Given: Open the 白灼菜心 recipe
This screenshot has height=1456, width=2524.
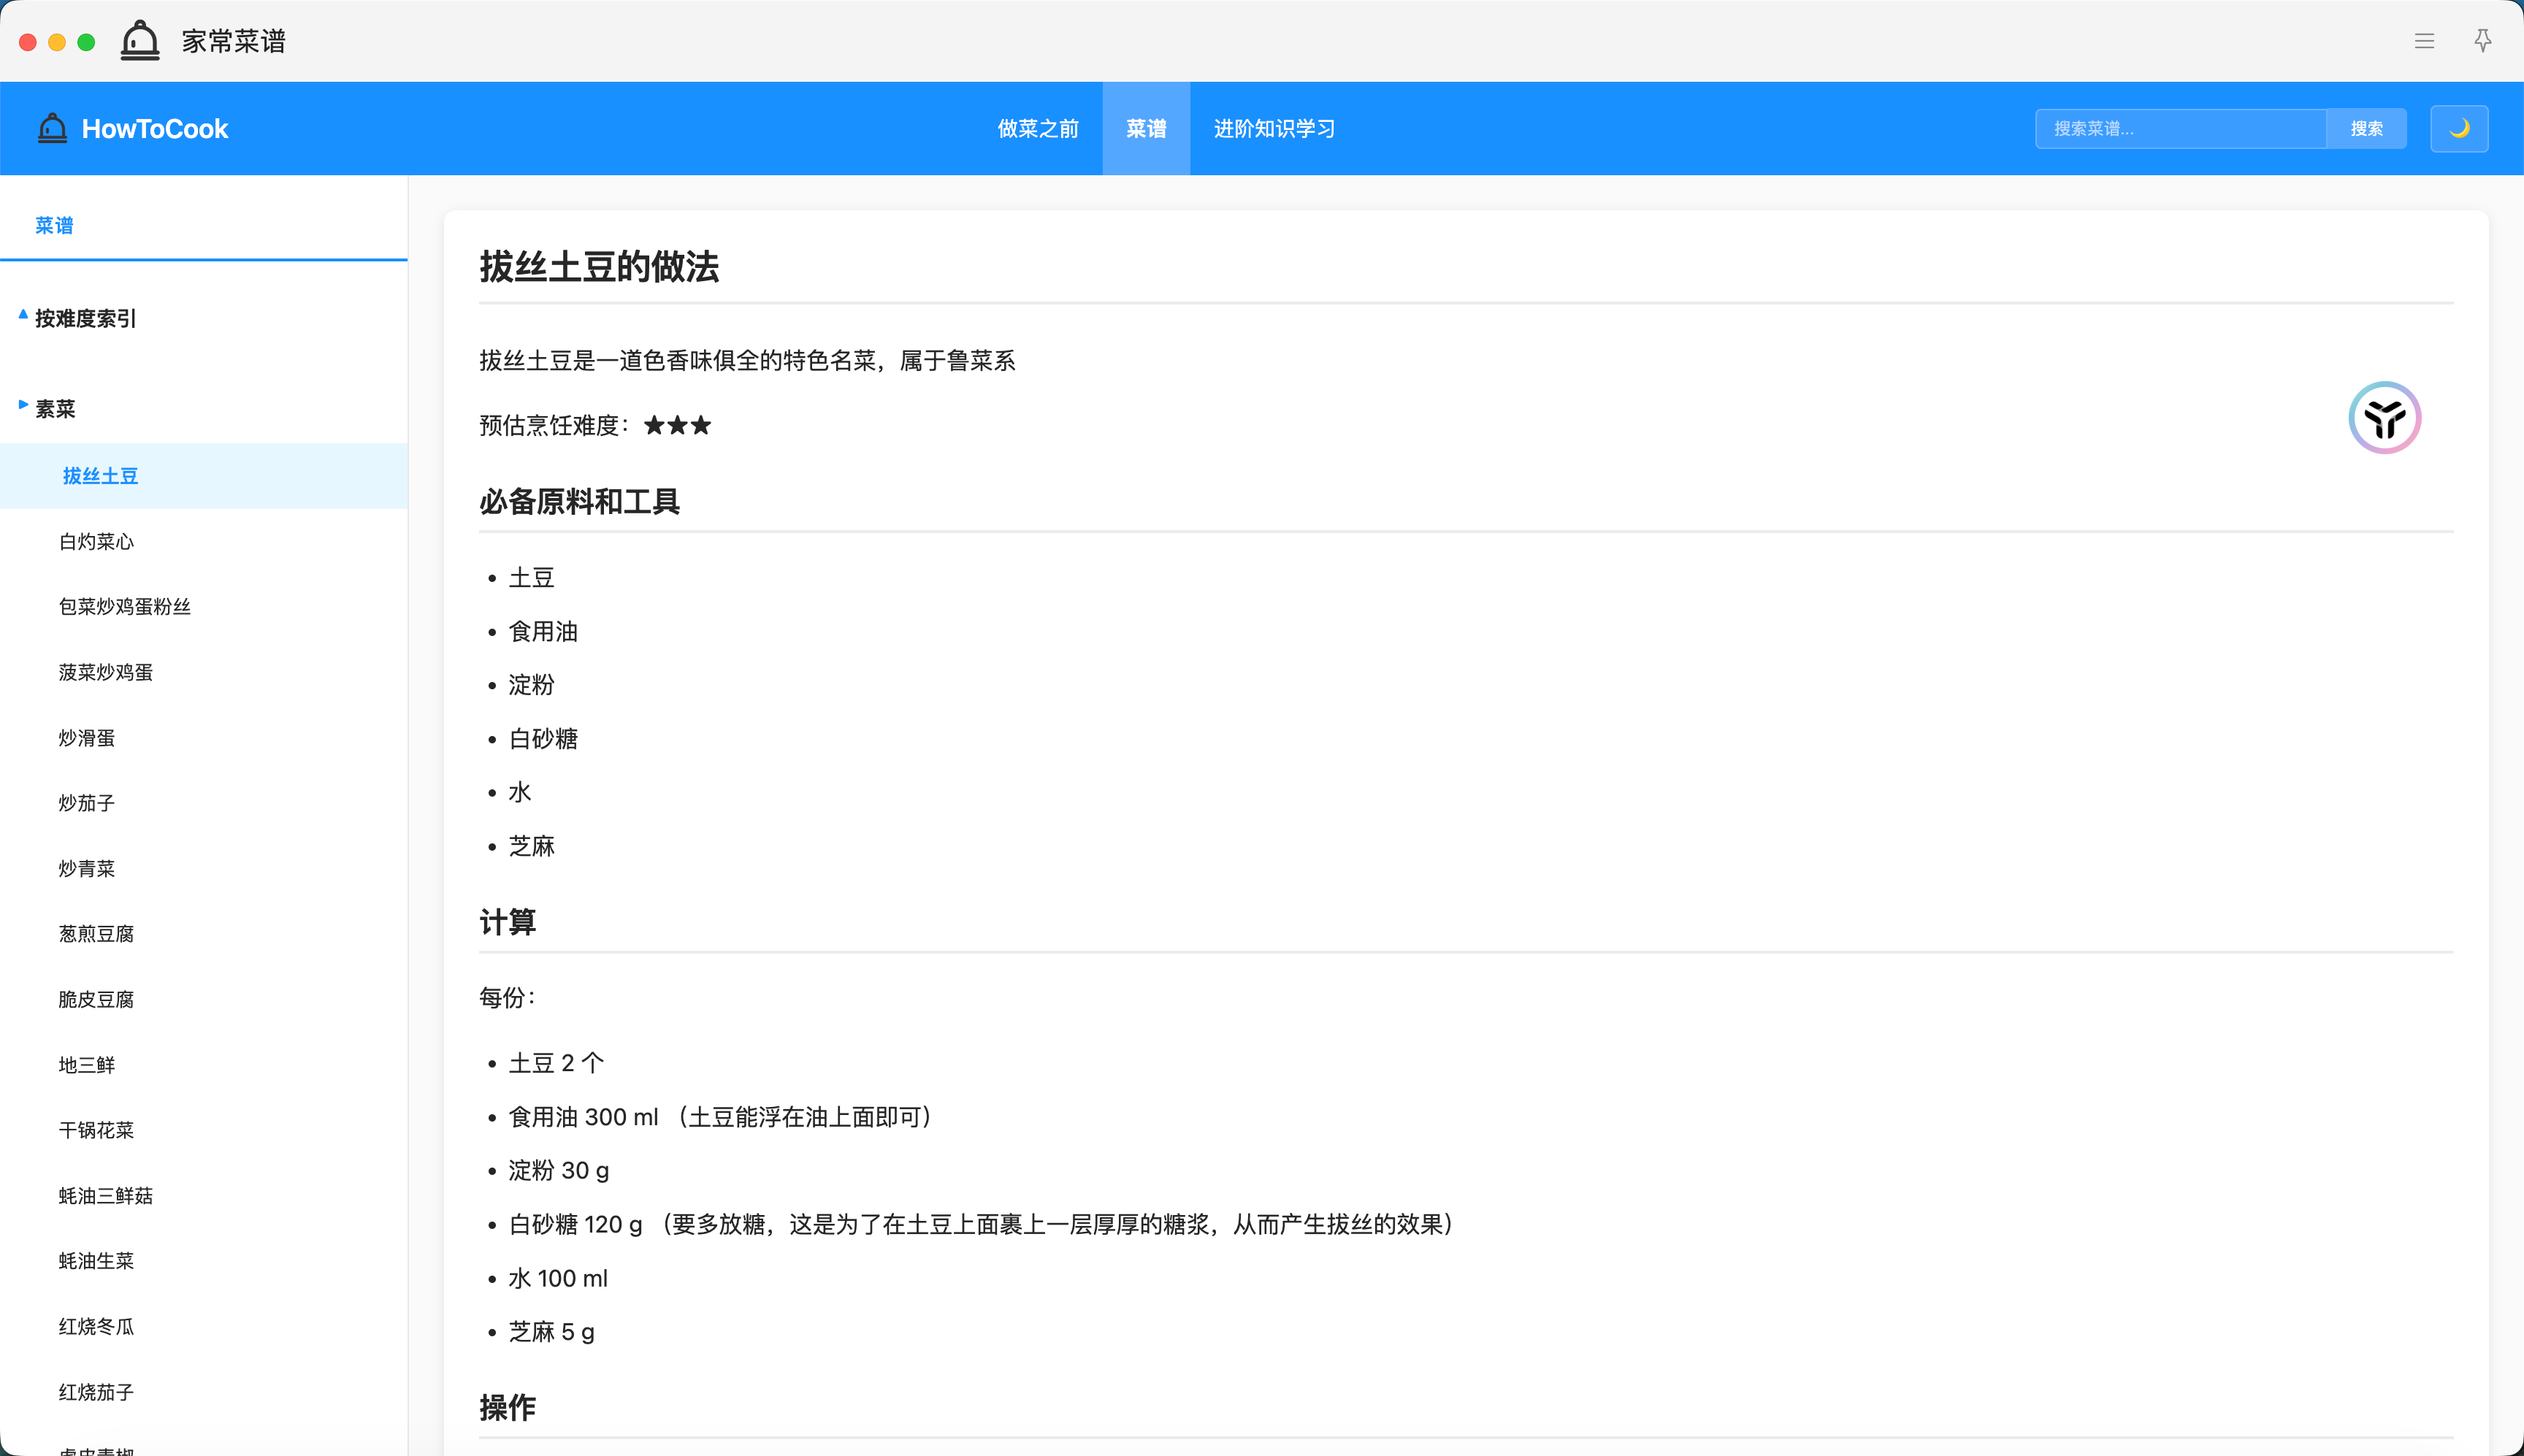Looking at the screenshot, I should [x=96, y=542].
